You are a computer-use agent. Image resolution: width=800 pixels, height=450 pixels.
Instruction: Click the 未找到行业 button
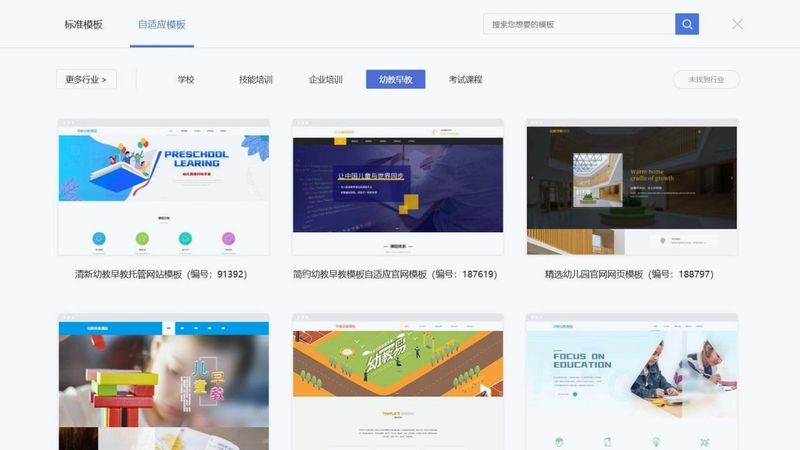tap(706, 80)
